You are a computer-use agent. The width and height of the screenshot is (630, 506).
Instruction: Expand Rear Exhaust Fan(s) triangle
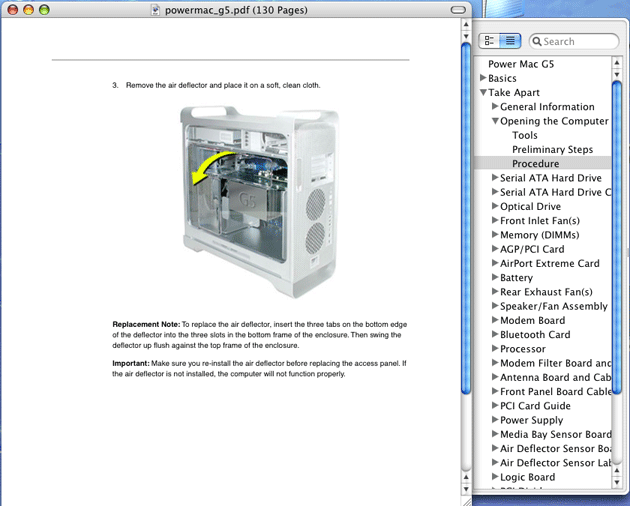pyautogui.click(x=495, y=291)
